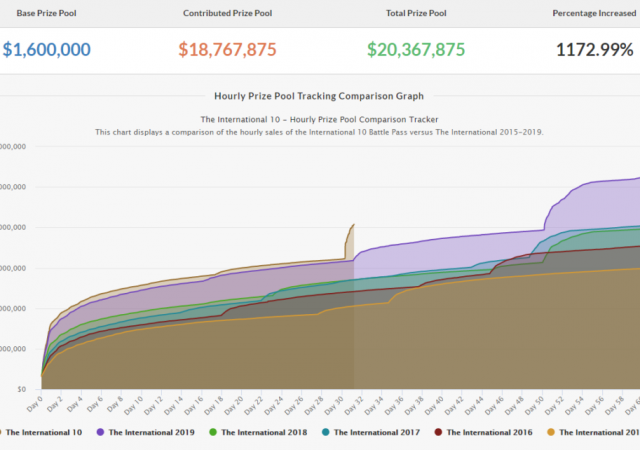
Task: Click the Hourly Prize Pool Tracking Comparison Graph heading
Action: [319, 96]
